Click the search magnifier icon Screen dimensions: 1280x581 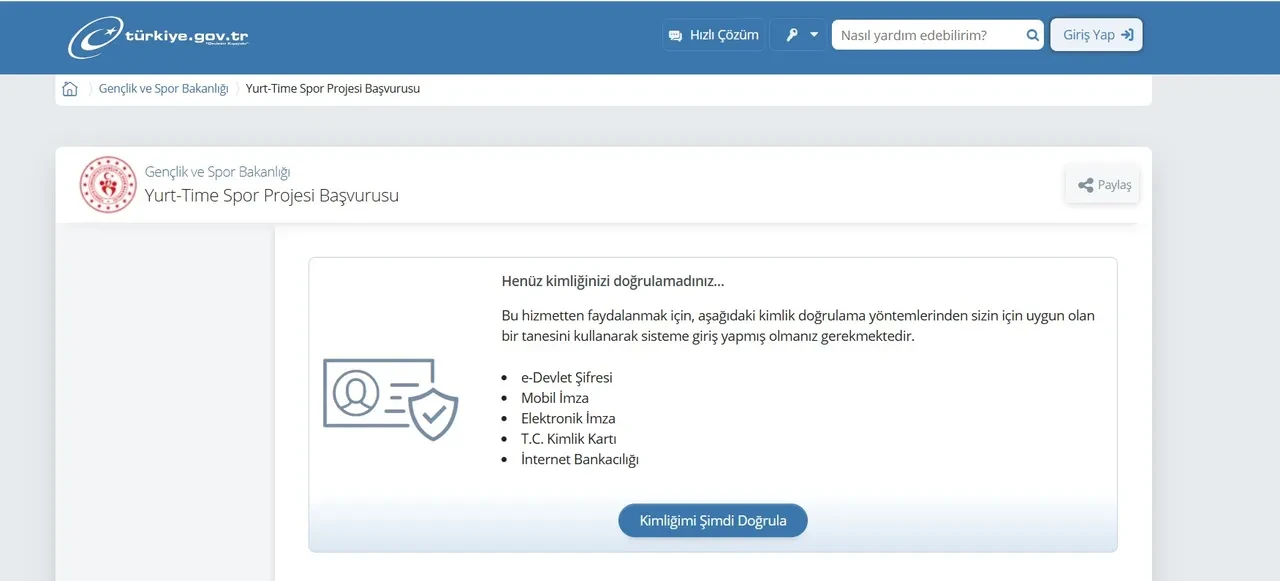(x=1031, y=34)
